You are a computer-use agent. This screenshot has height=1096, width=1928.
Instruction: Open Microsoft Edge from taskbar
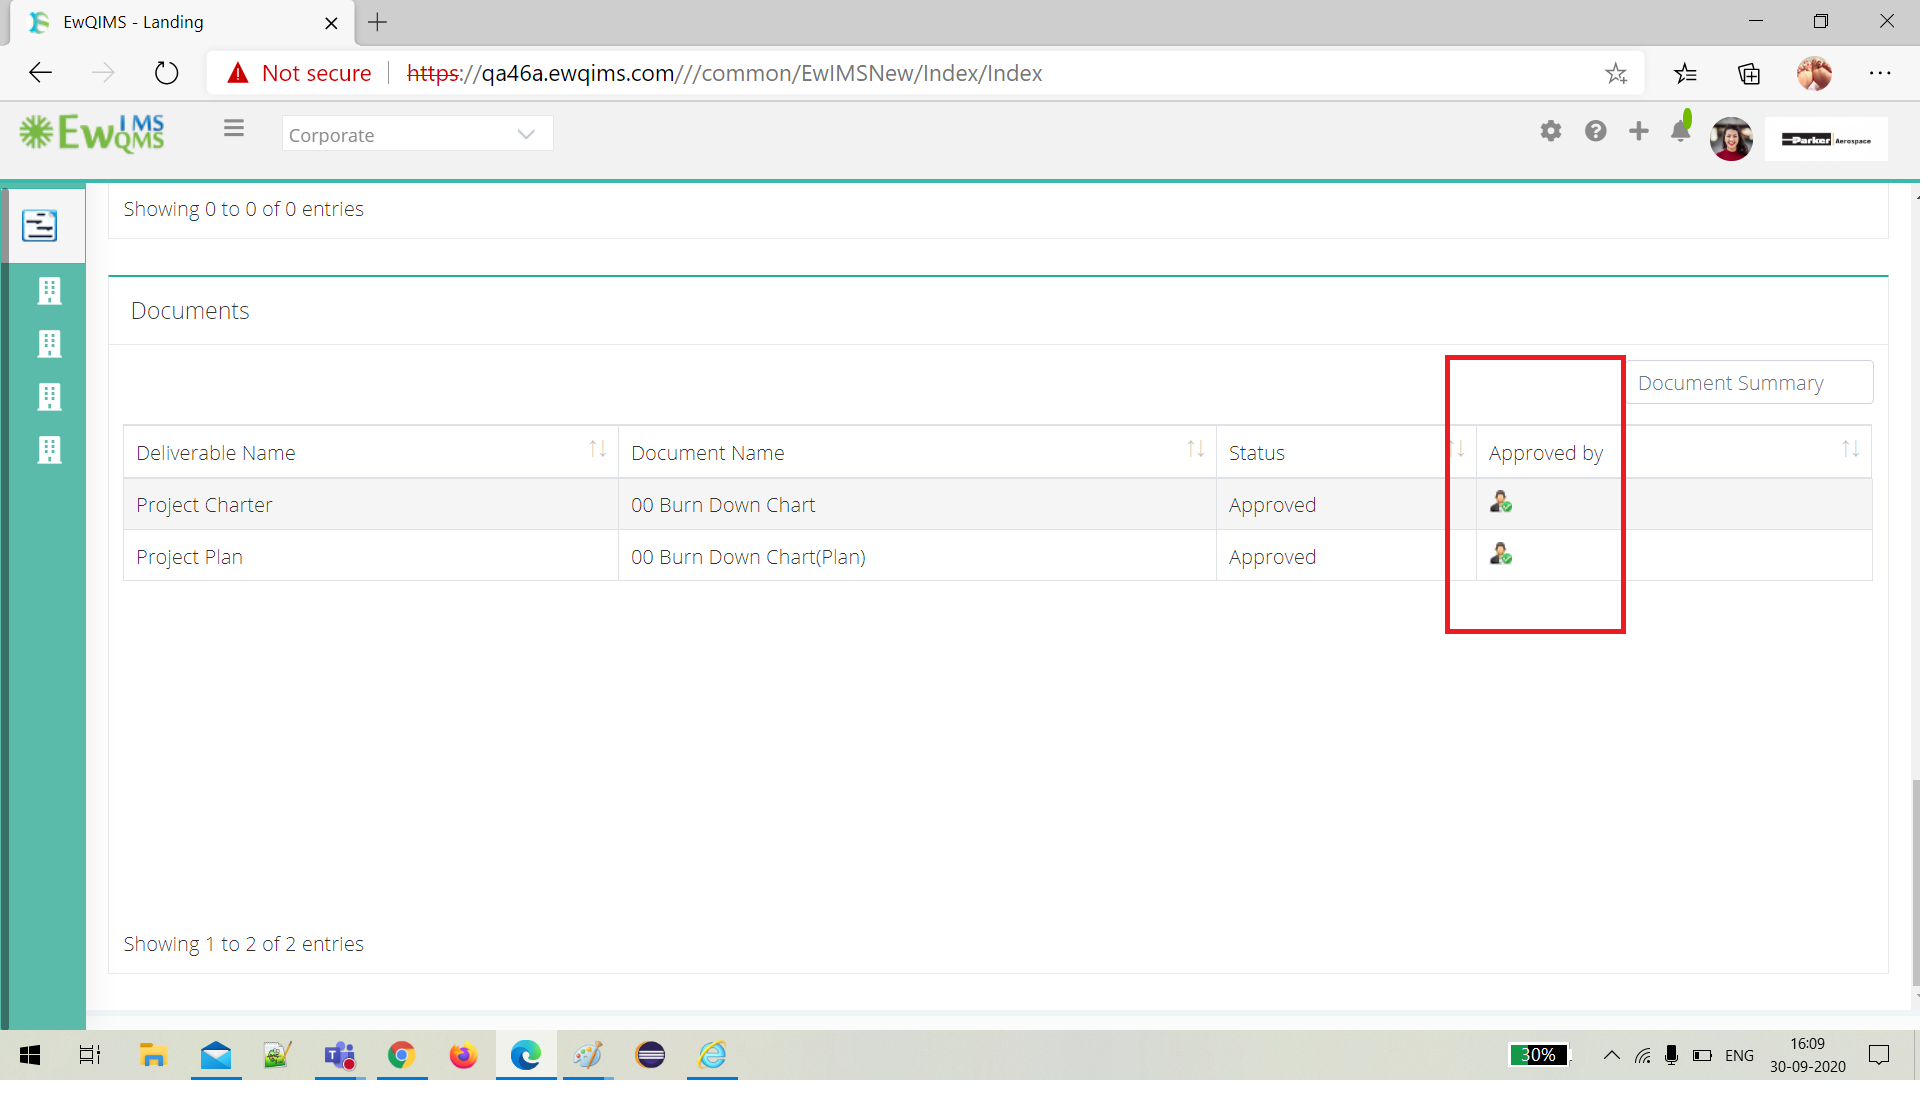point(525,1055)
